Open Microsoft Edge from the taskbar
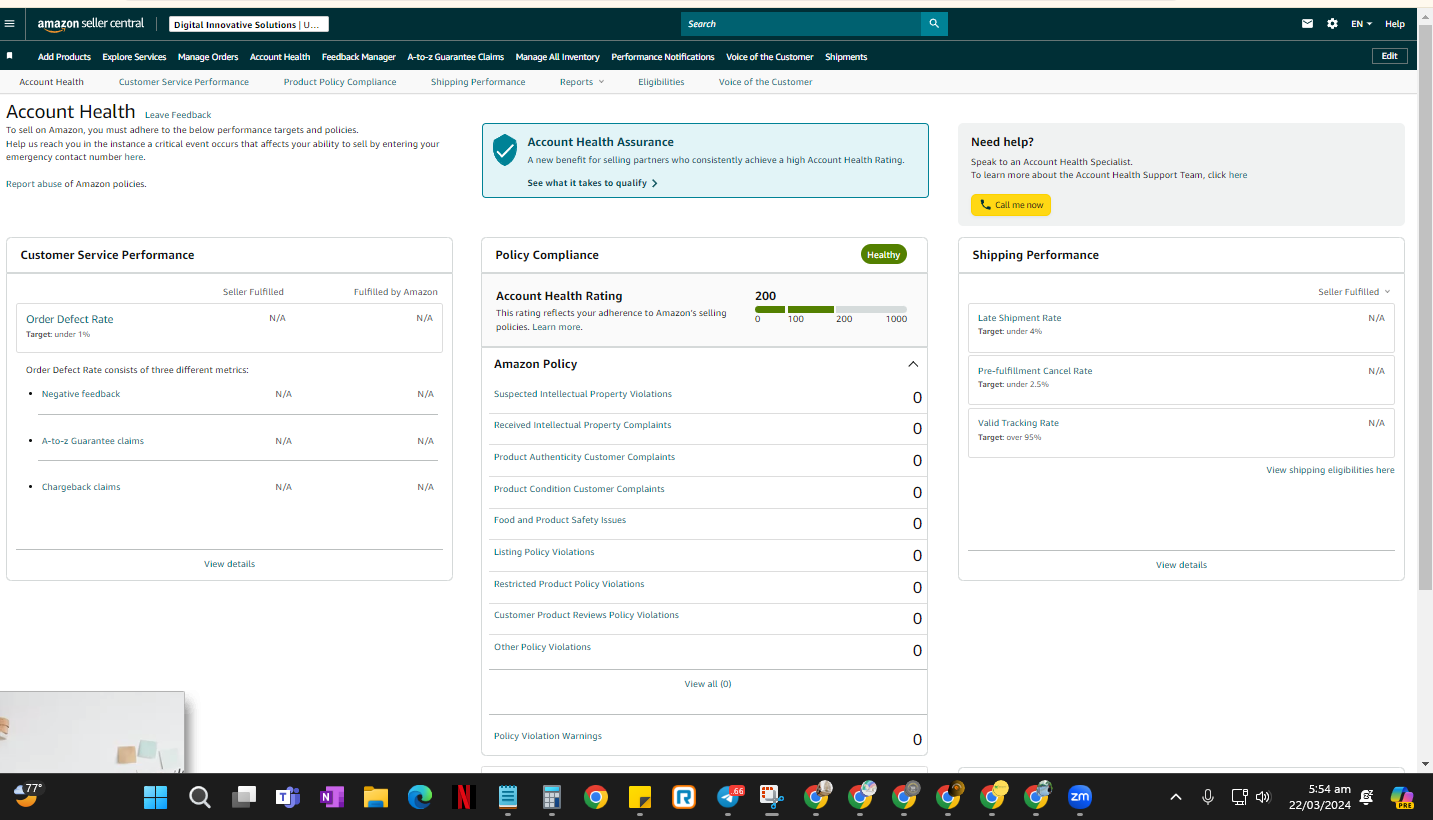This screenshot has width=1433, height=820. point(420,797)
